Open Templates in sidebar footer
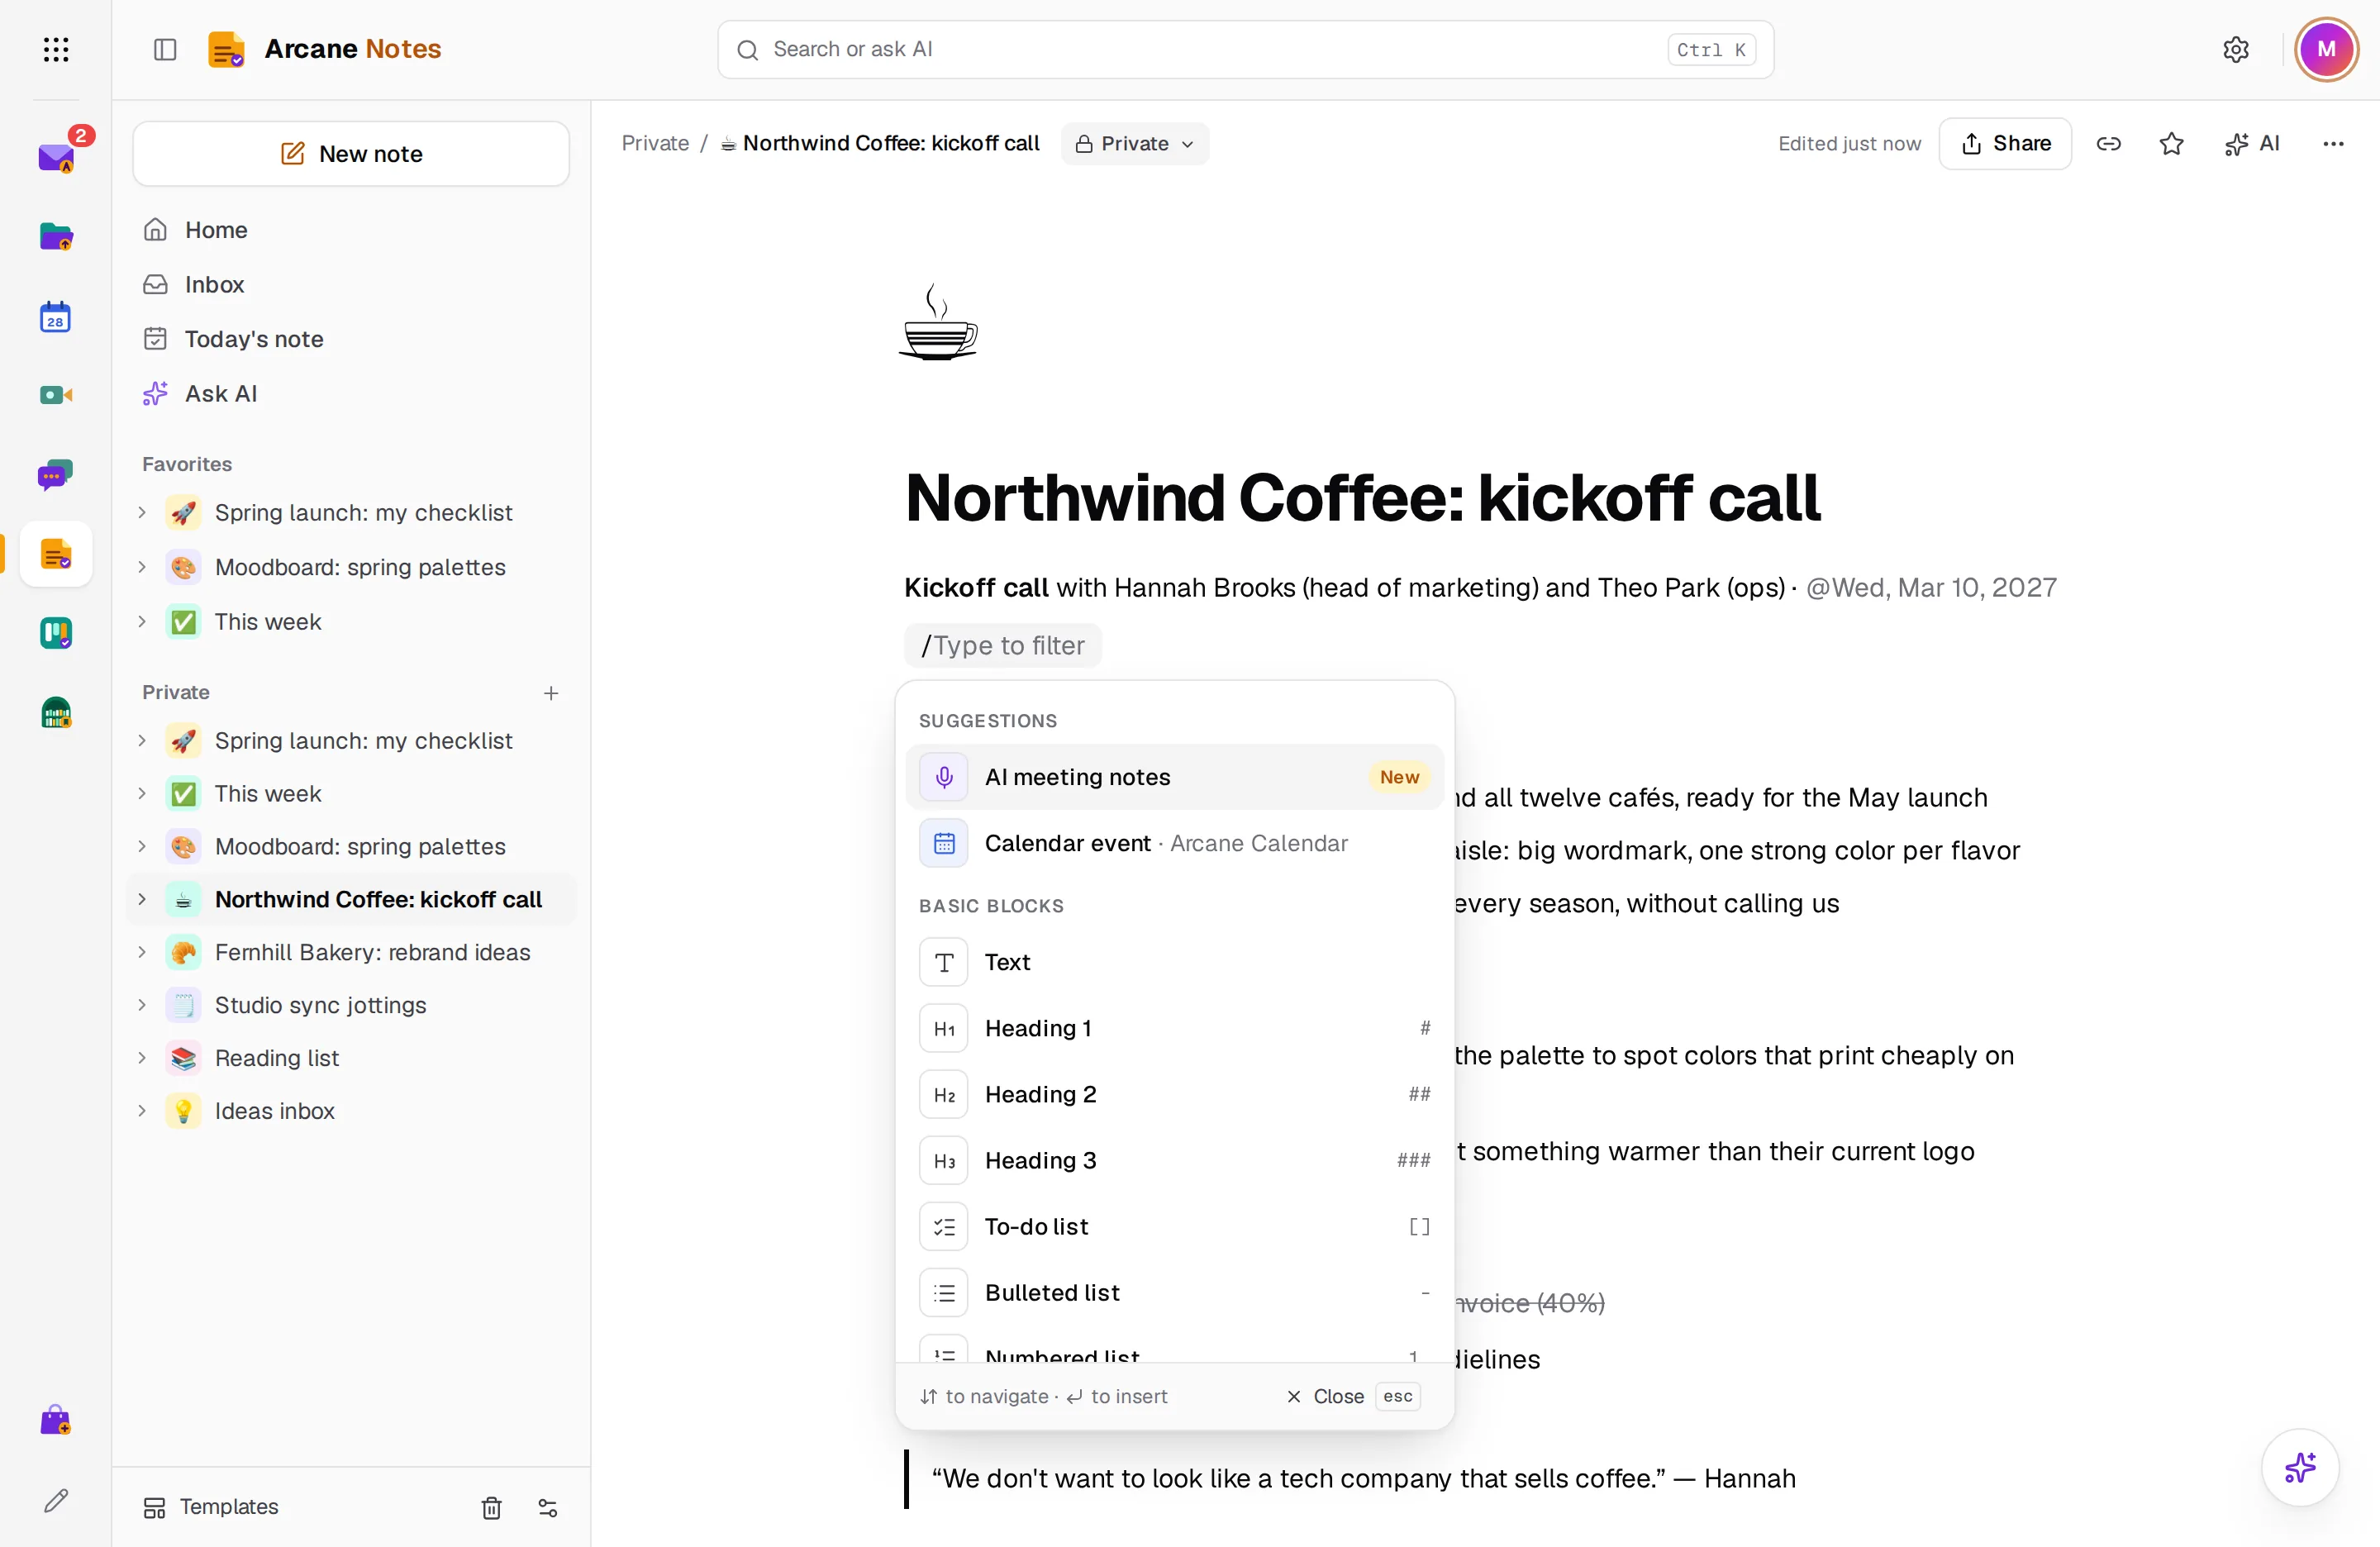This screenshot has width=2380, height=1547. click(210, 1507)
